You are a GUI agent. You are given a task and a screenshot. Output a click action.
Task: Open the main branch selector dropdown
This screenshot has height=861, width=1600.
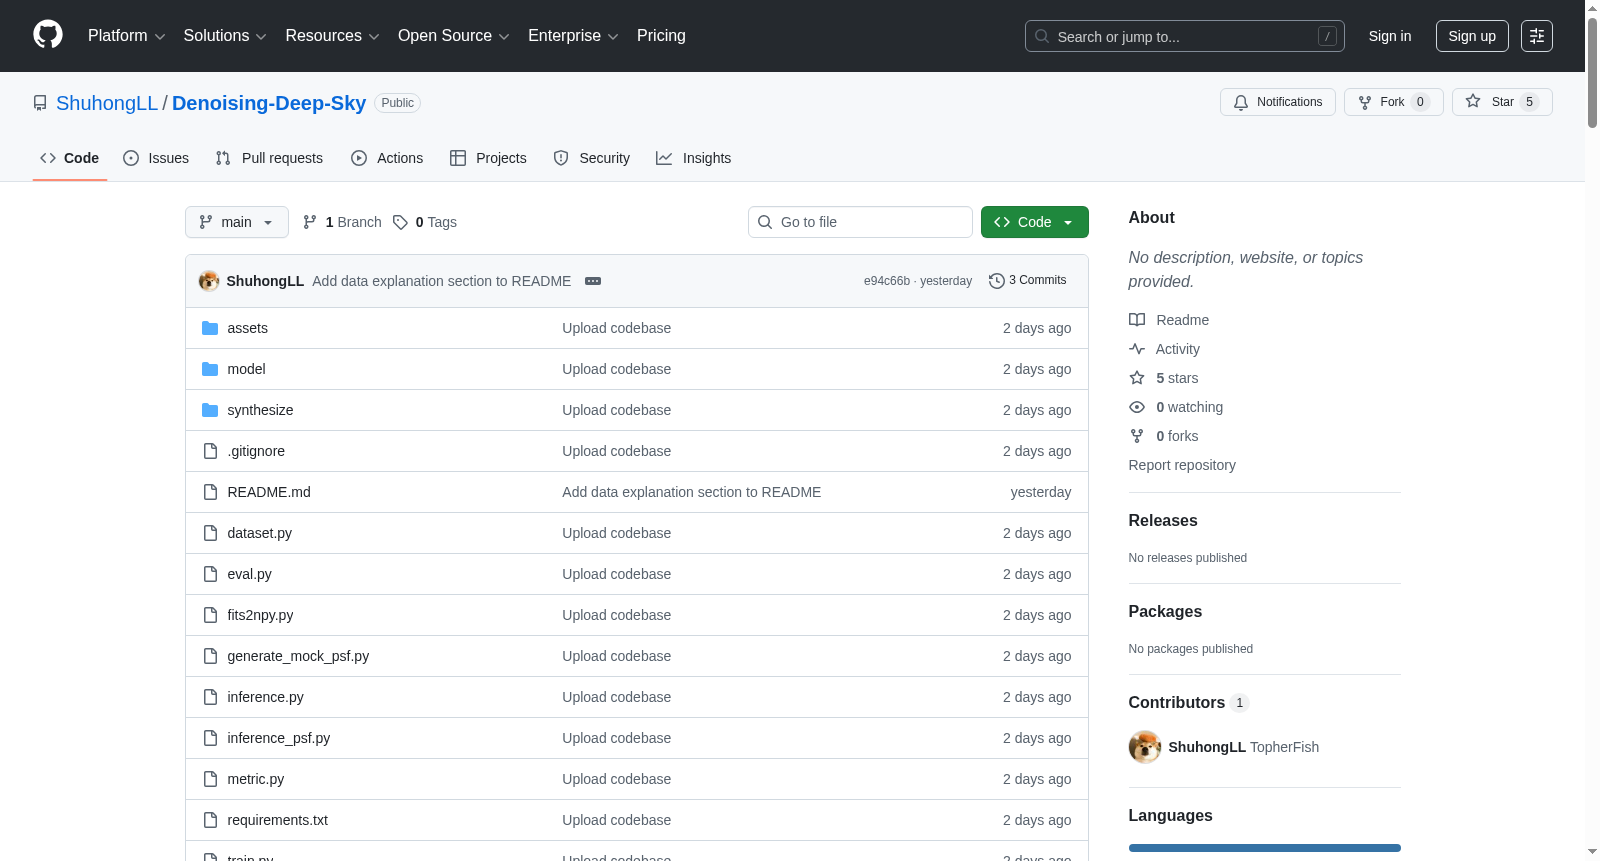[x=237, y=222]
